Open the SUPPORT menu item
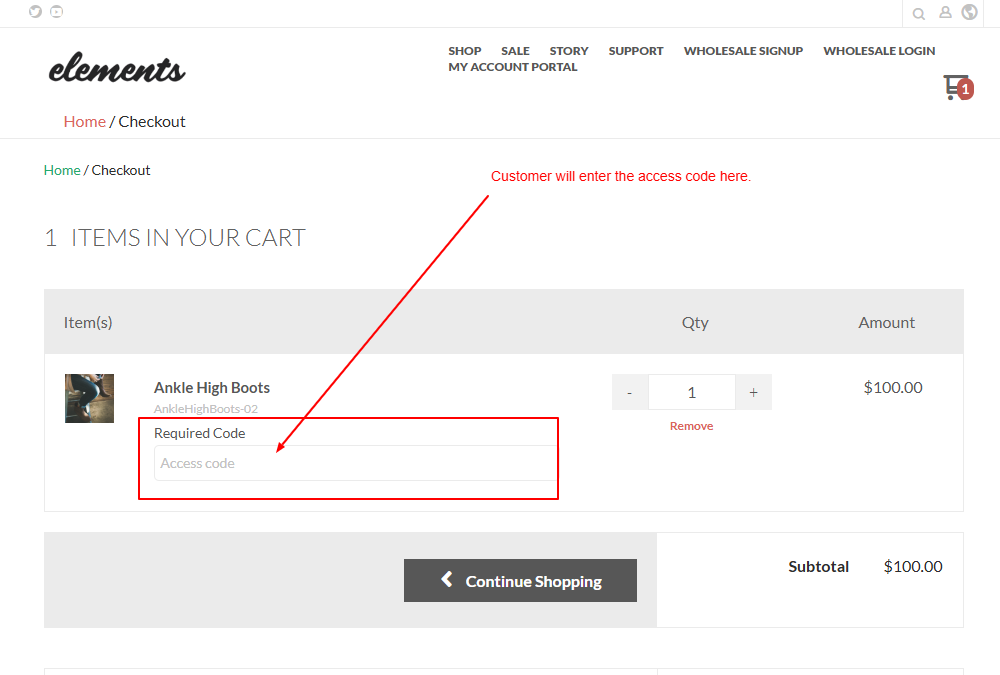Screen dimensions: 1000x675 [636, 51]
